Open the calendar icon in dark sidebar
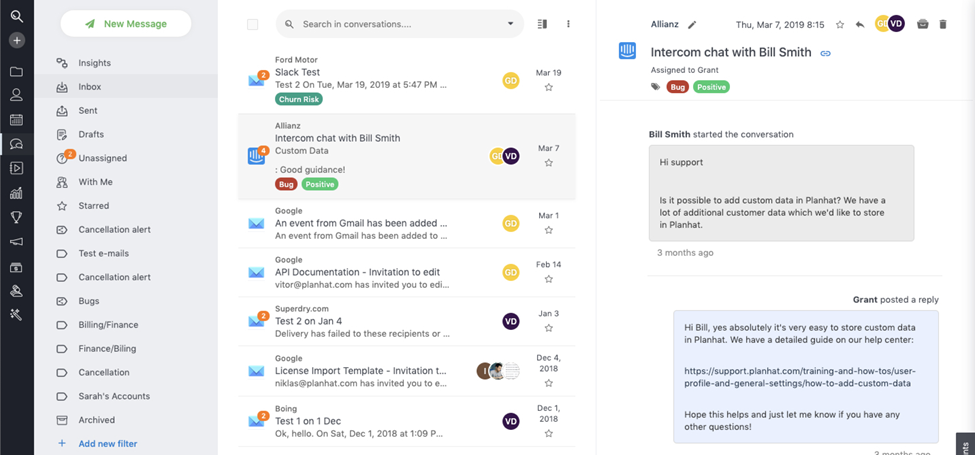The width and height of the screenshot is (975, 455). click(x=17, y=119)
